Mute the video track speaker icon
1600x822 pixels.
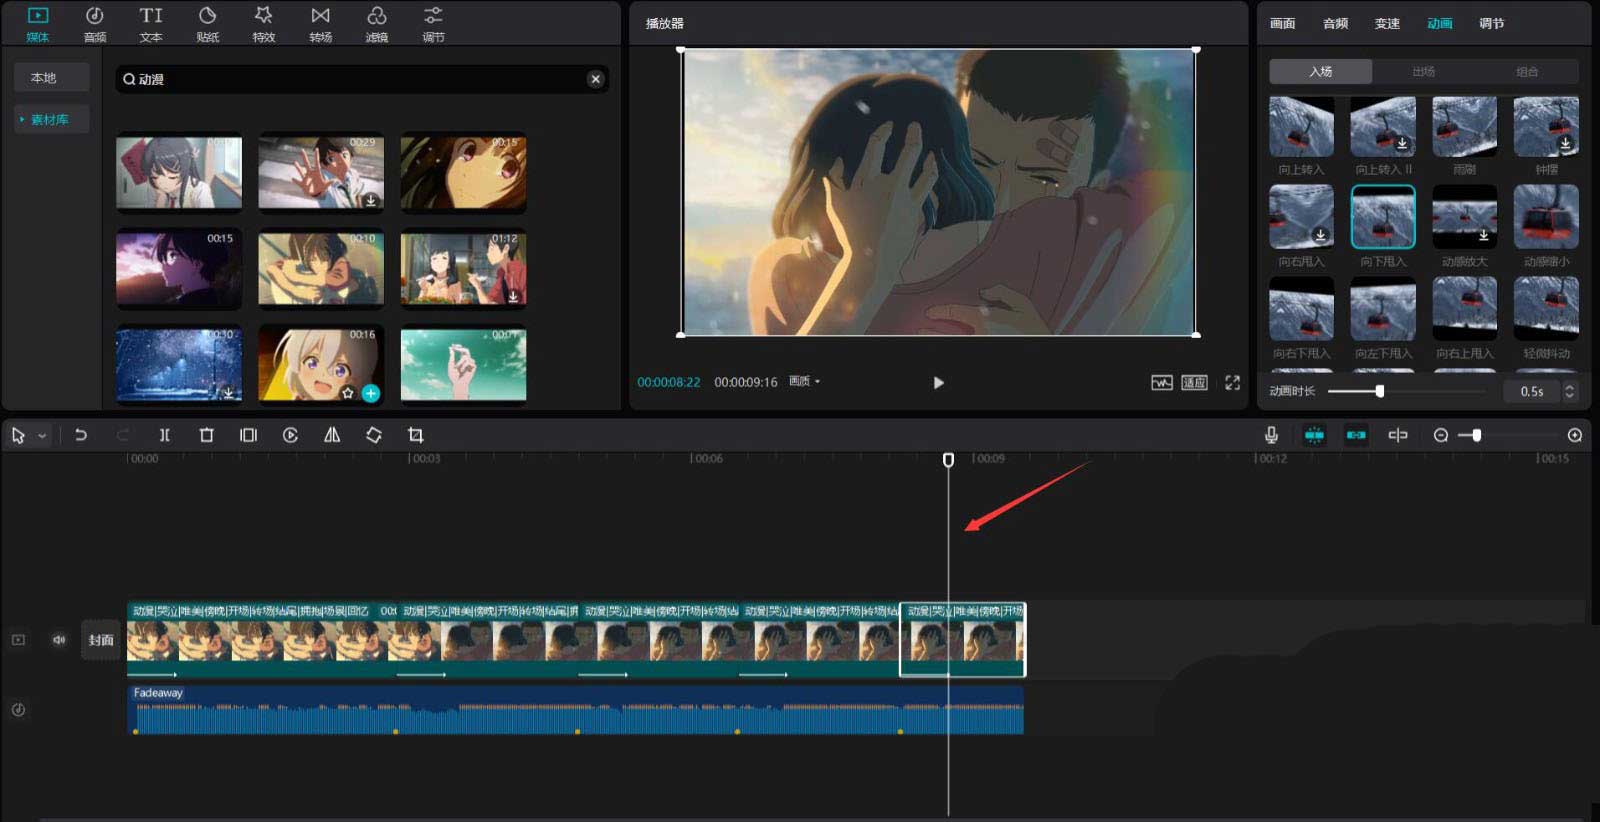pyautogui.click(x=59, y=640)
